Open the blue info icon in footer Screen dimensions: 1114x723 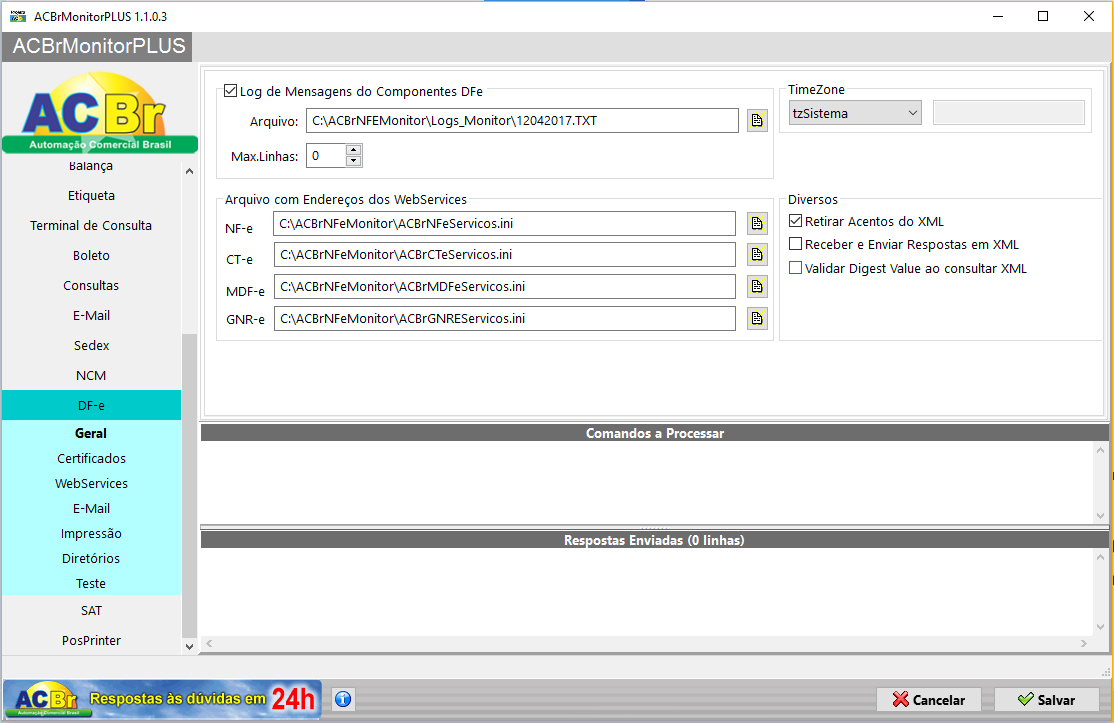tap(343, 700)
